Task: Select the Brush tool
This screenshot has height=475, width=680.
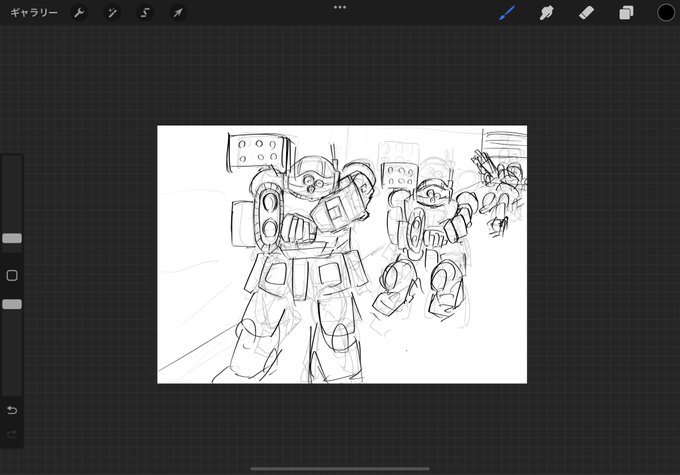Action: tap(507, 13)
